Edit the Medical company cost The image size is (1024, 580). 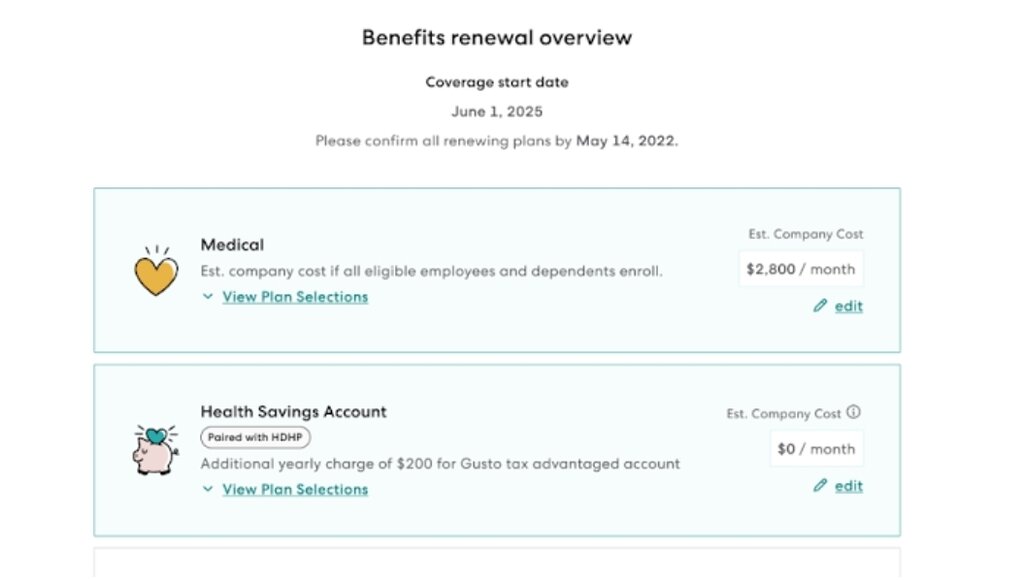(x=848, y=306)
